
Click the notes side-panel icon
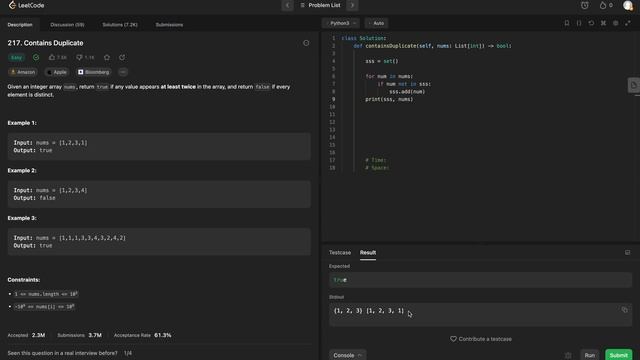click(x=633, y=85)
